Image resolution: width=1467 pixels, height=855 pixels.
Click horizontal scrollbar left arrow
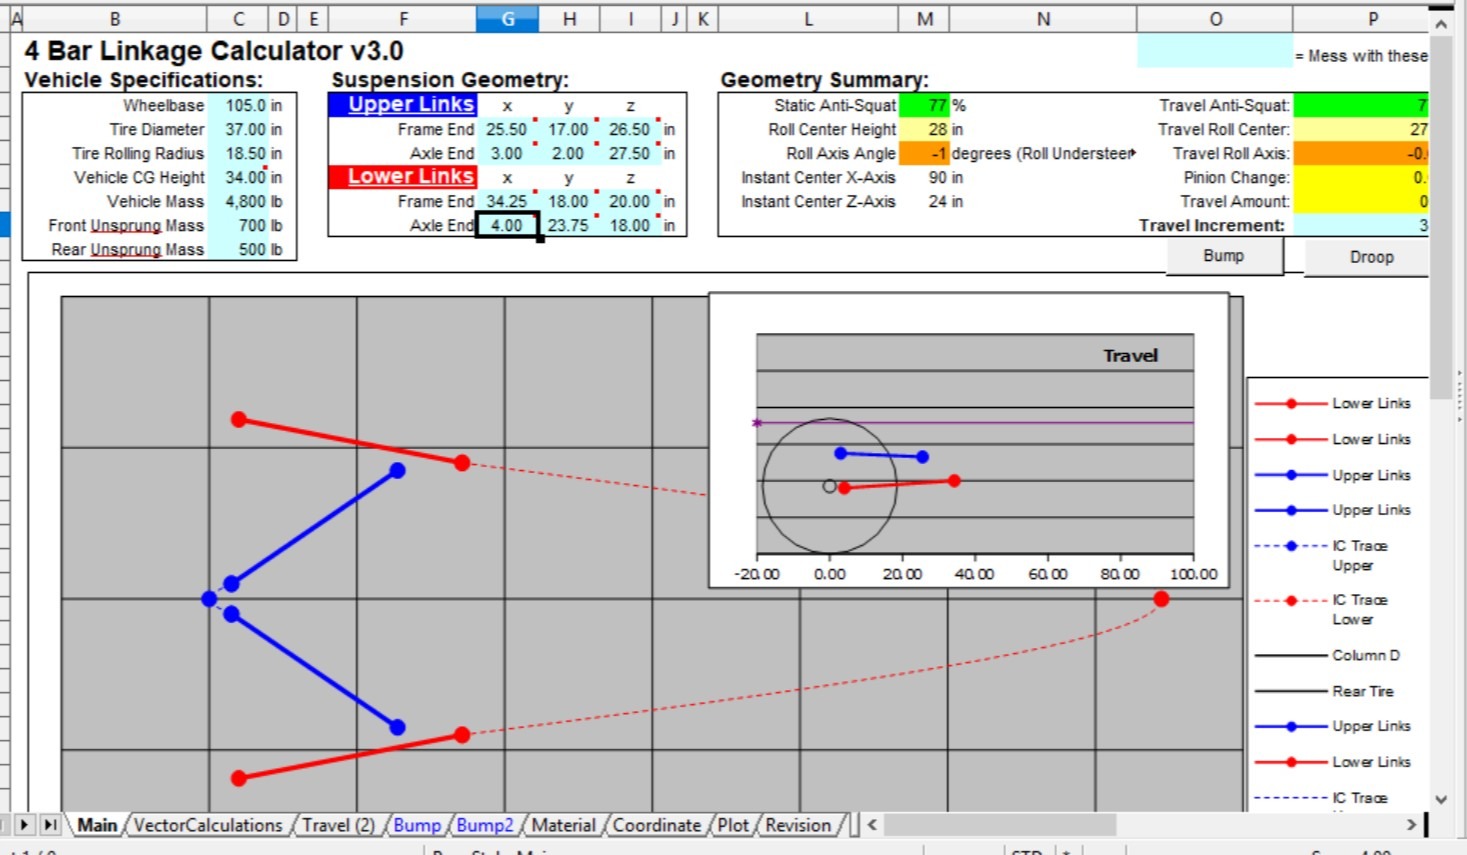click(872, 825)
